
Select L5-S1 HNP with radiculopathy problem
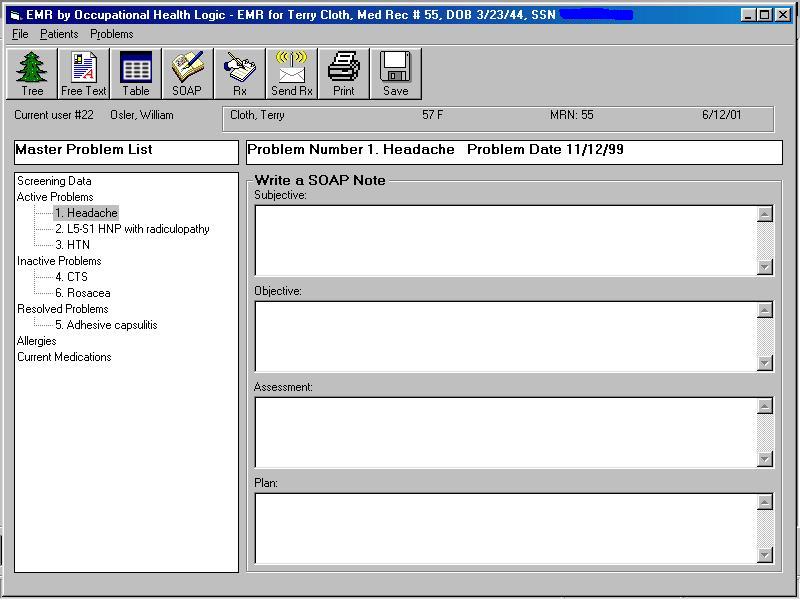[132, 229]
